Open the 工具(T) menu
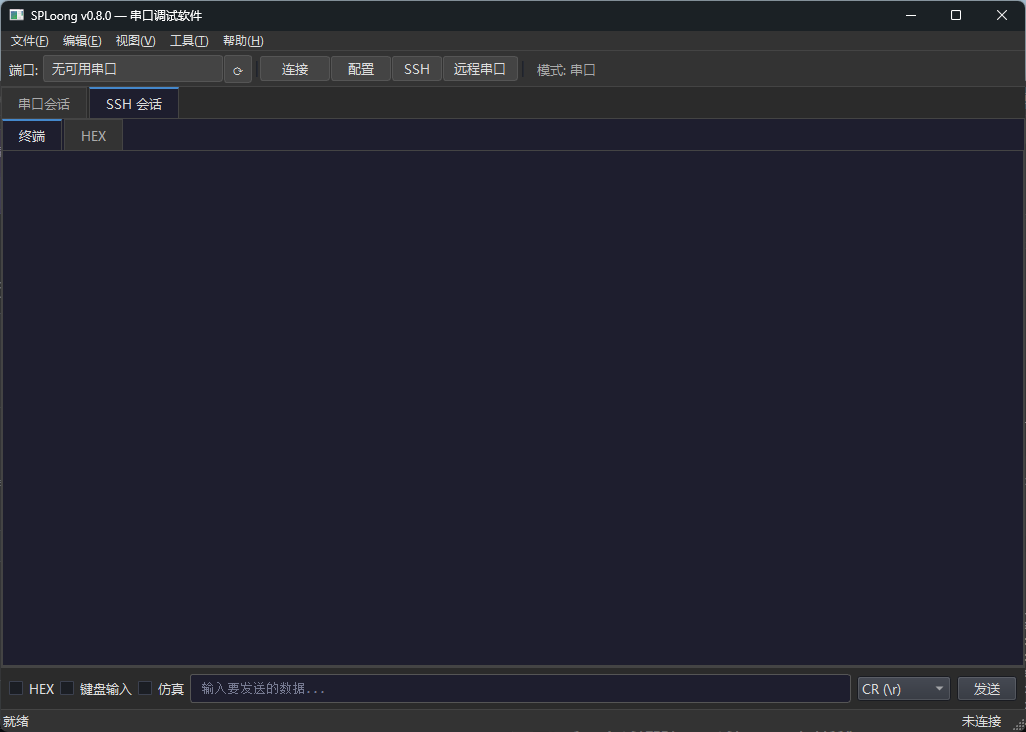The height and width of the screenshot is (732, 1026). [x=189, y=41]
